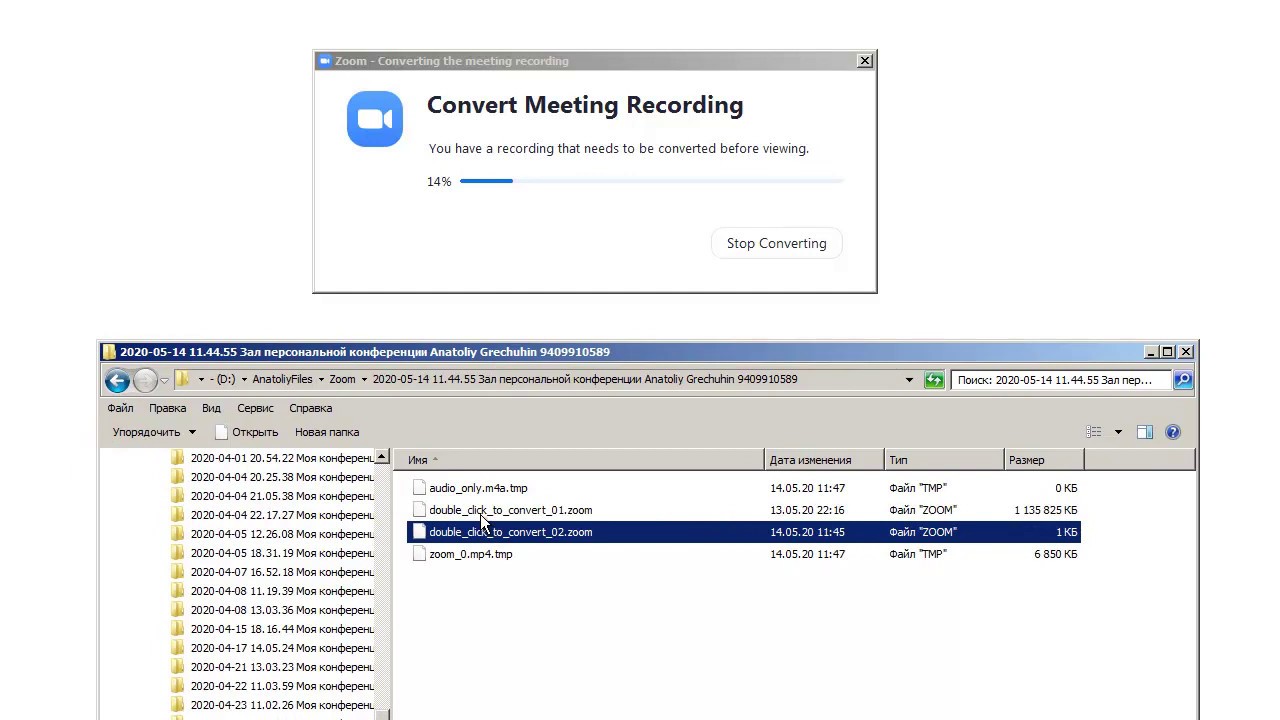Open the Вид menu
Screen dimensions: 1280x720
click(x=211, y=408)
